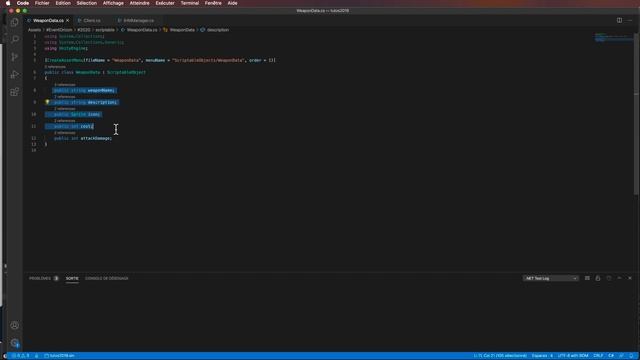Open the Exécuter menu
This screenshot has width=640, height=360.
pos(165,3)
